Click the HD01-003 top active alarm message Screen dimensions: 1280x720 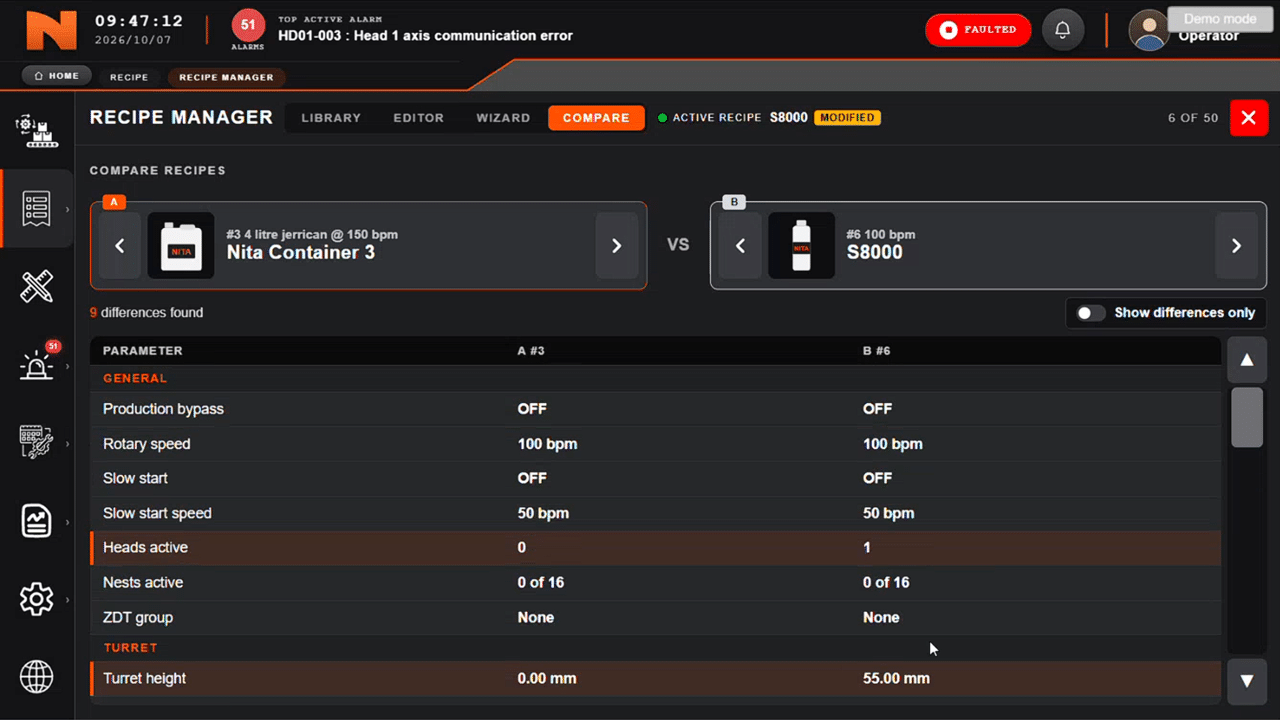(x=425, y=36)
